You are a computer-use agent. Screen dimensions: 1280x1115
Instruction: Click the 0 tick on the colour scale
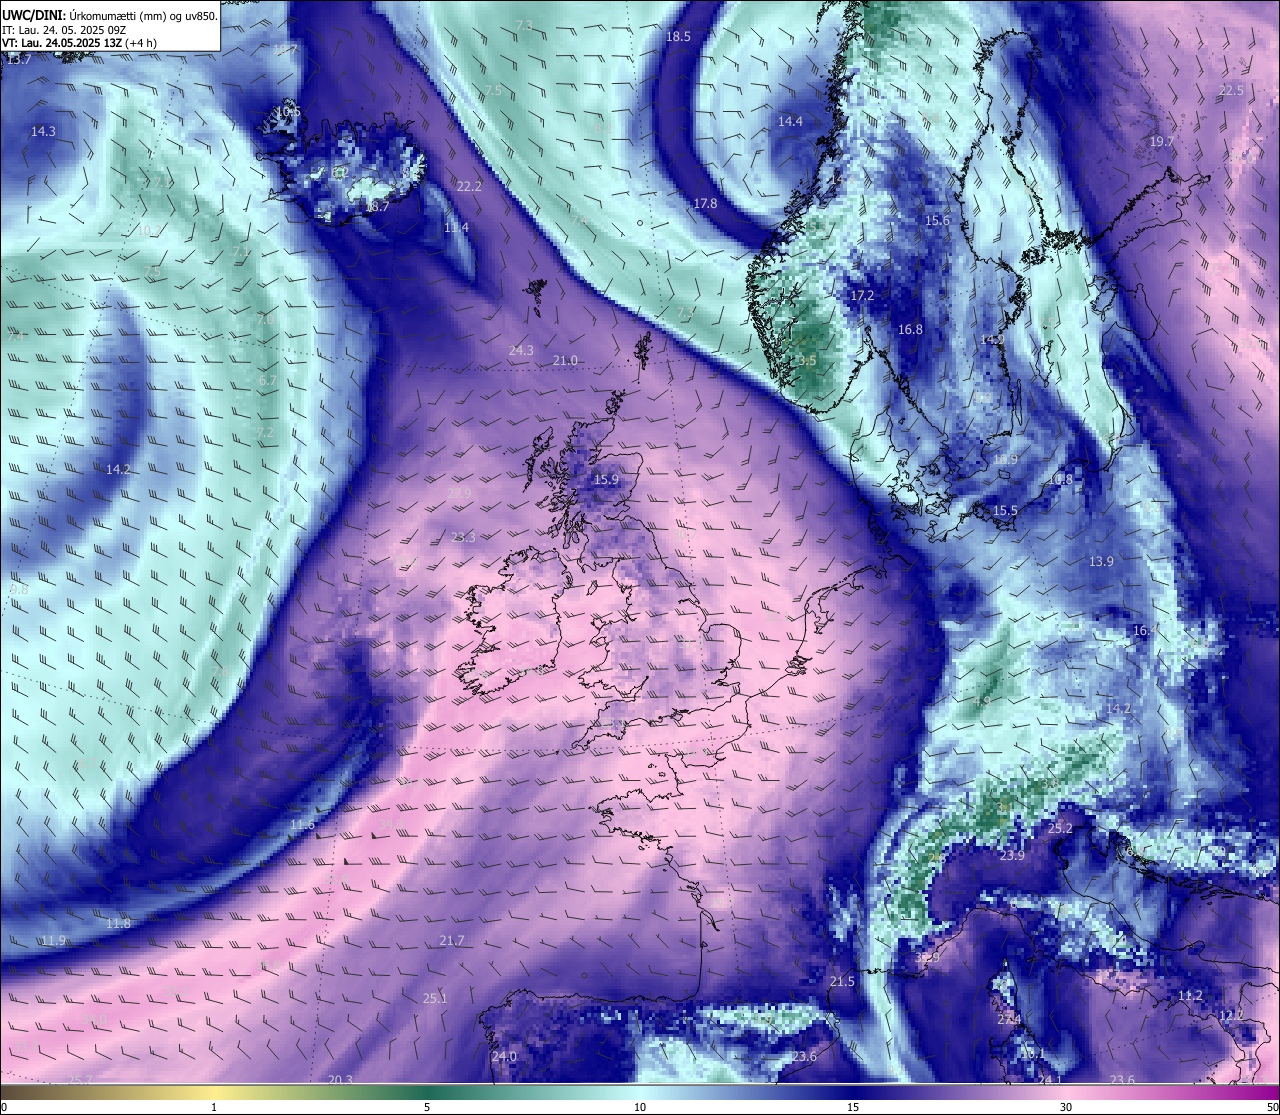tap(4, 1106)
